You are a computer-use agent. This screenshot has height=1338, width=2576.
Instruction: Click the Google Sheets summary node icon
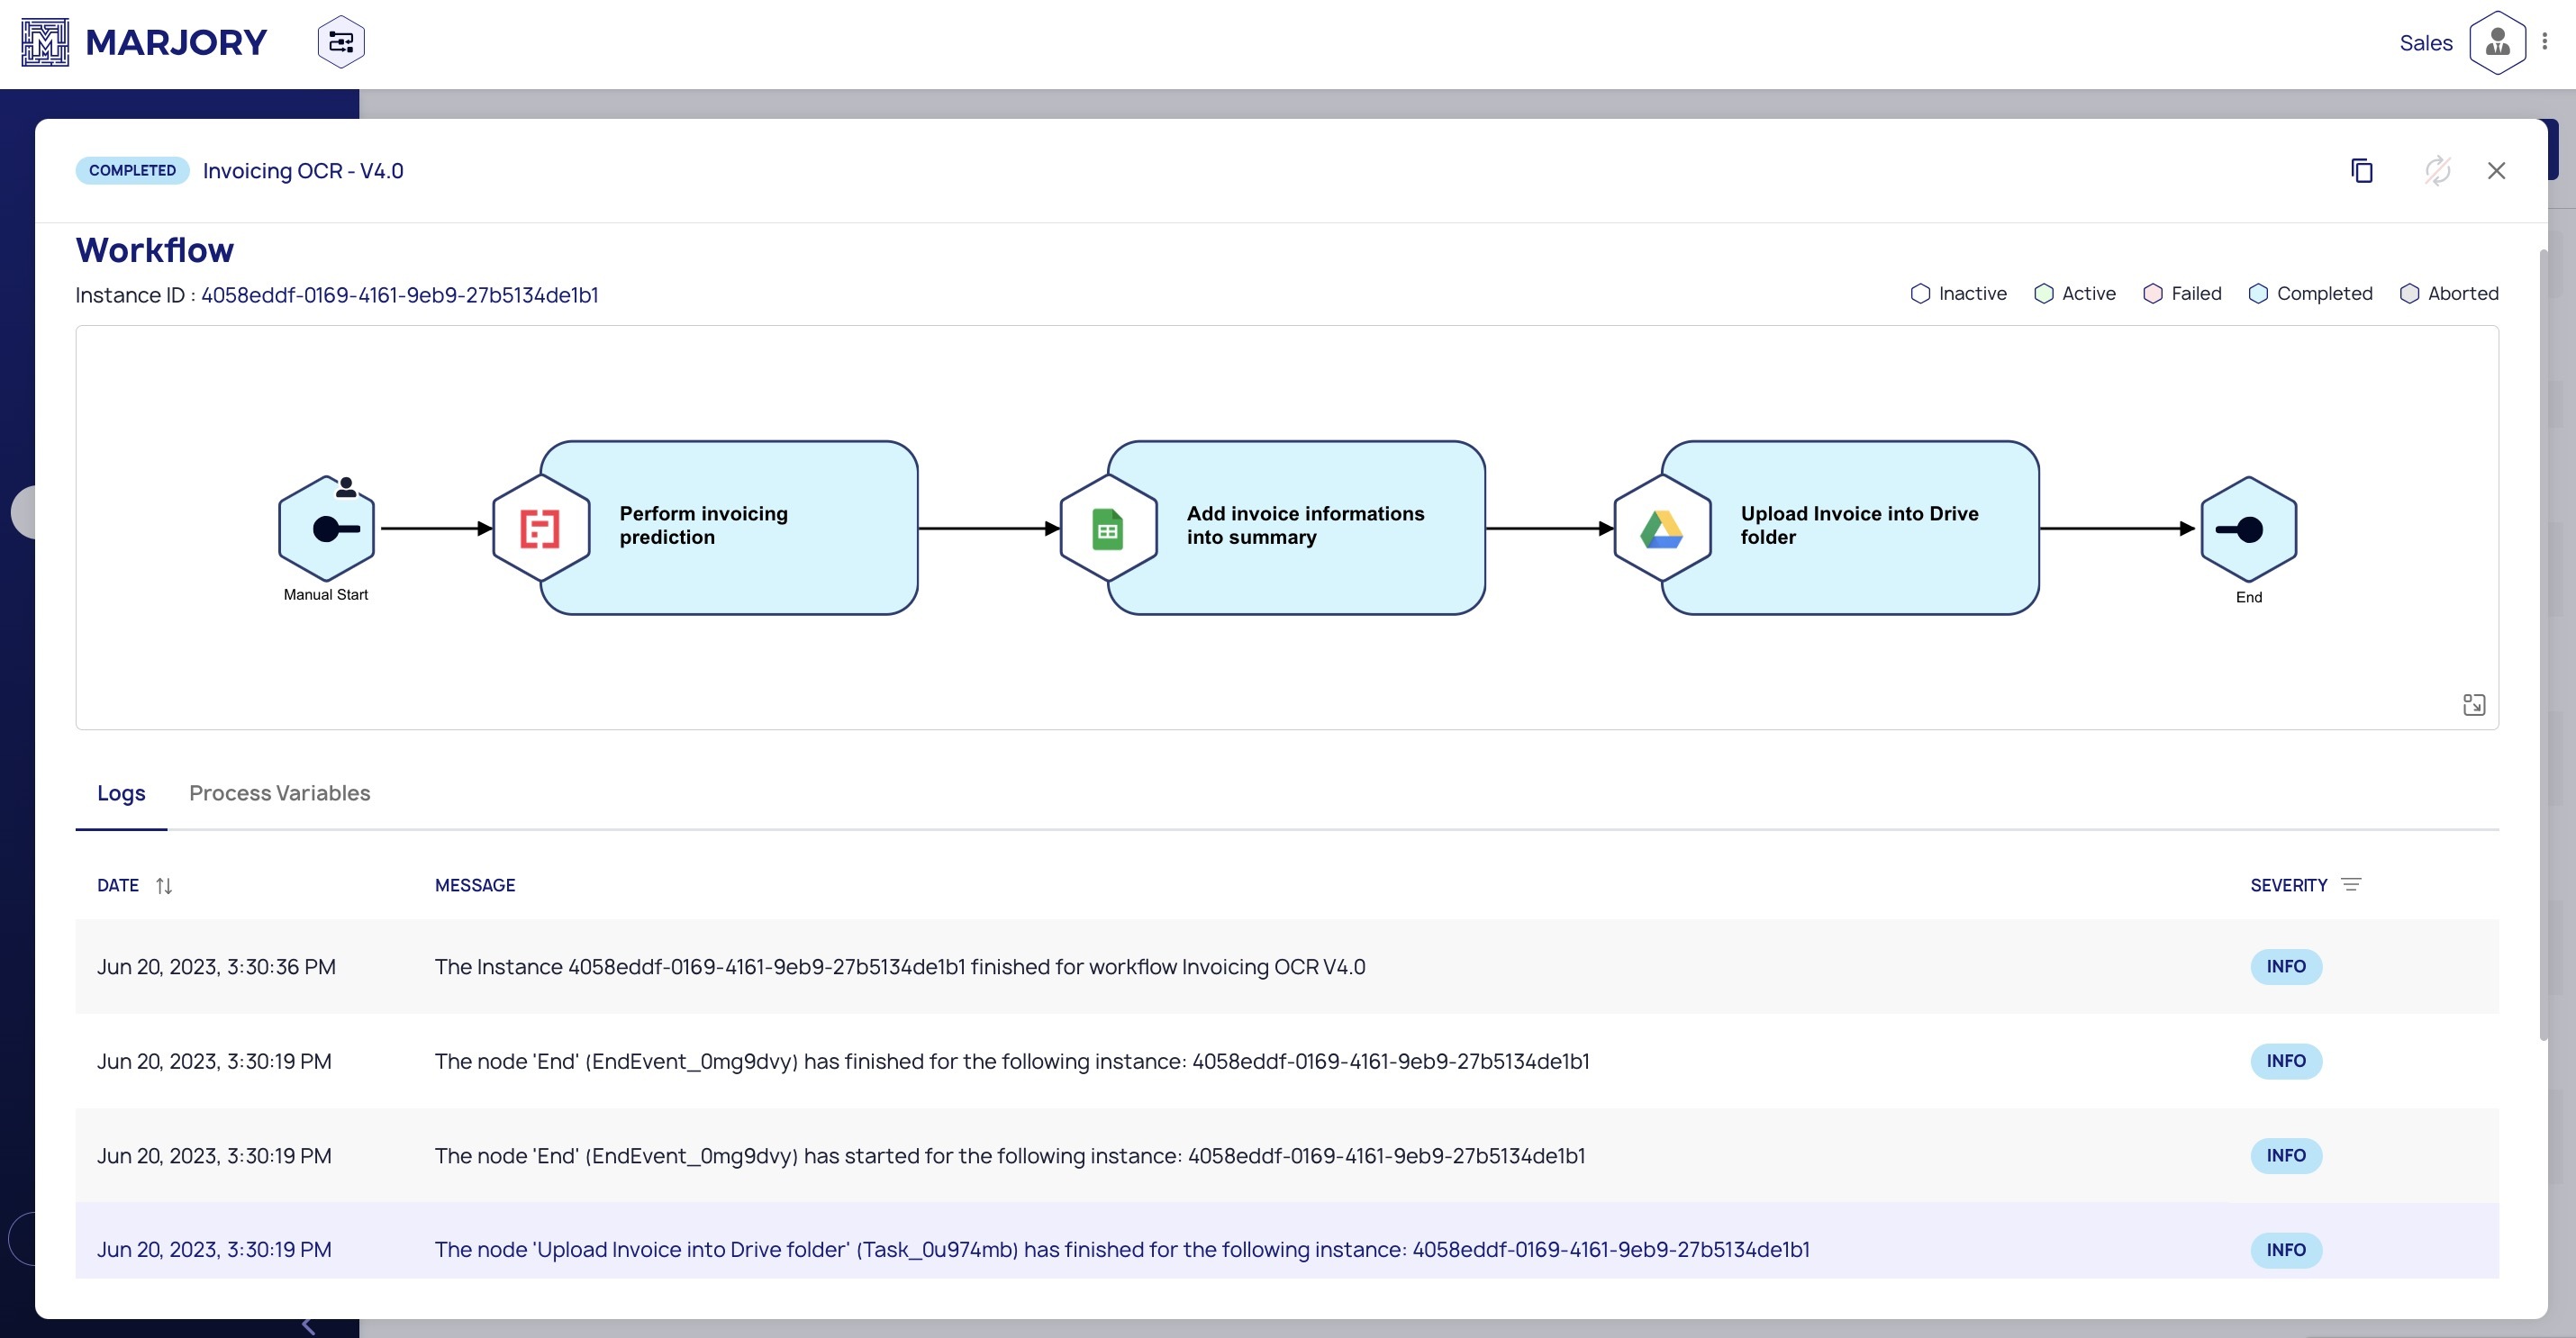click(1107, 529)
